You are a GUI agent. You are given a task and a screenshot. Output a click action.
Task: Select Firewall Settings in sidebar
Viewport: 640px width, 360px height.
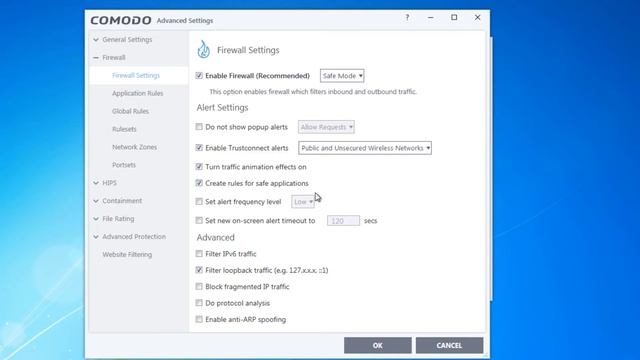pyautogui.click(x=136, y=76)
